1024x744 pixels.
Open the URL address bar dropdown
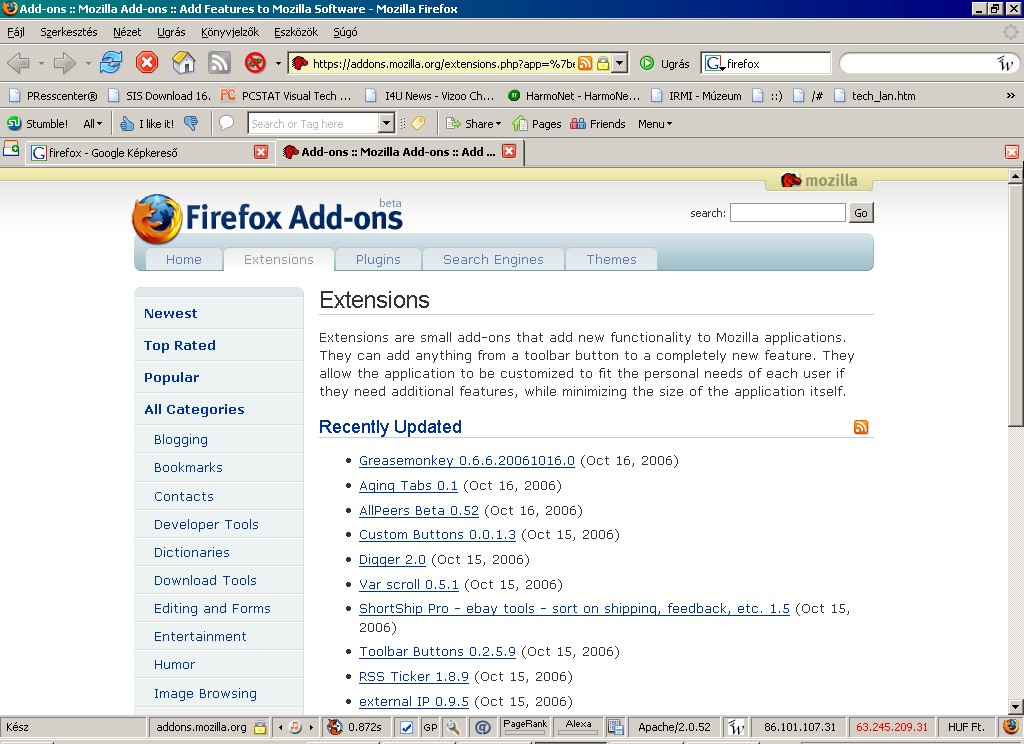620,63
